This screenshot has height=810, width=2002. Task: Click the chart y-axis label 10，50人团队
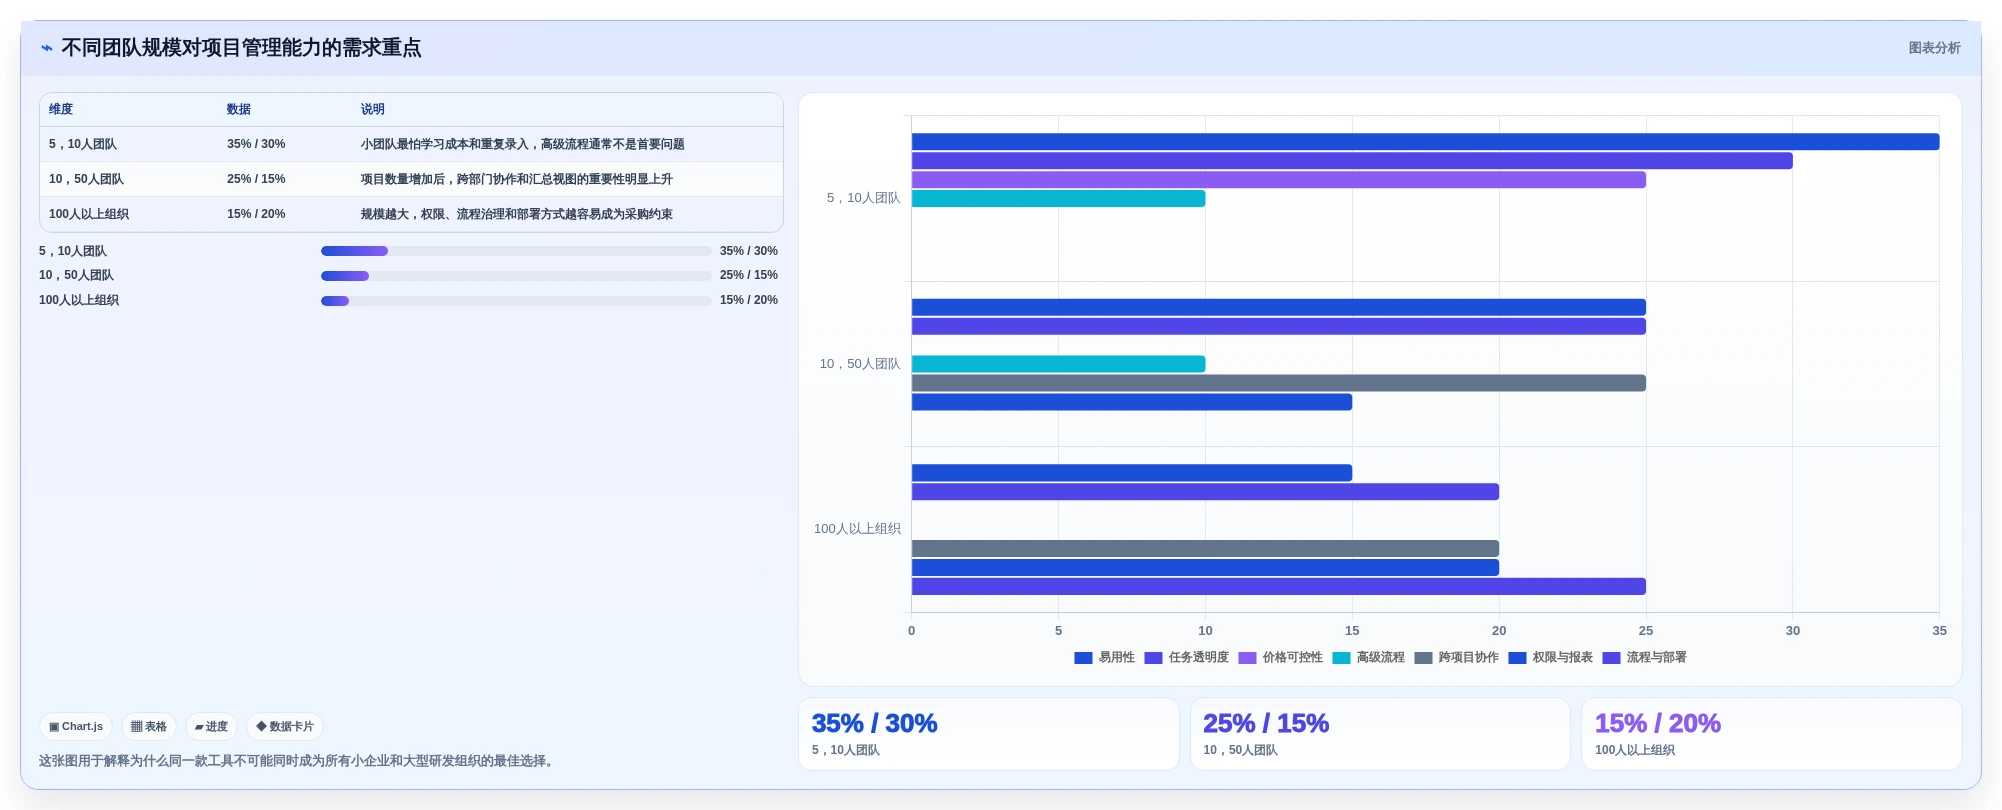point(860,364)
